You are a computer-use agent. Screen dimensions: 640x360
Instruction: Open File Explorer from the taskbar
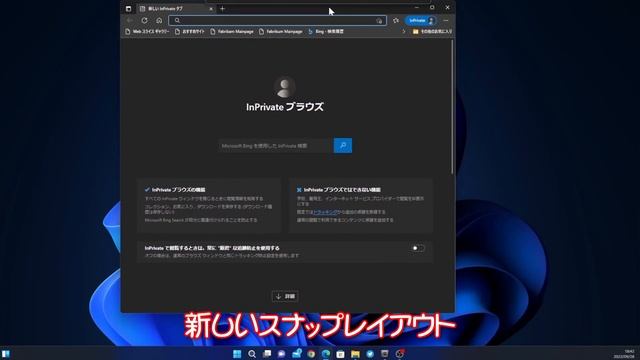pyautogui.click(x=355, y=354)
